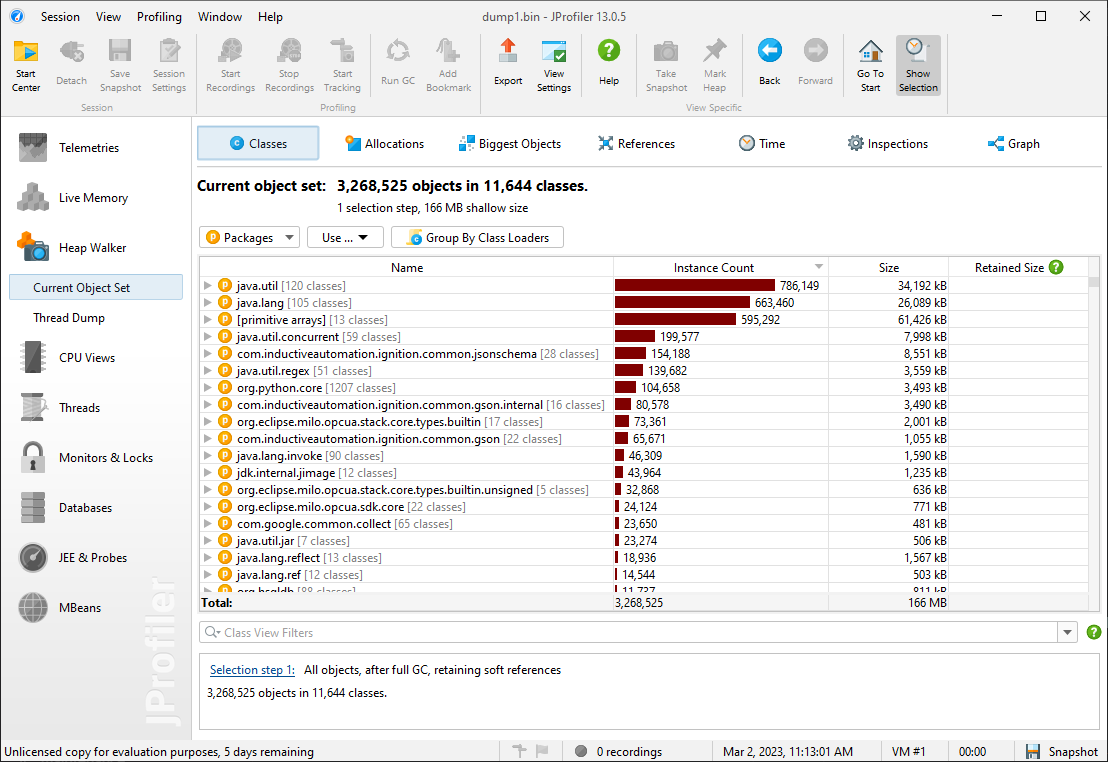Open the Profiling menu

[x=159, y=16]
